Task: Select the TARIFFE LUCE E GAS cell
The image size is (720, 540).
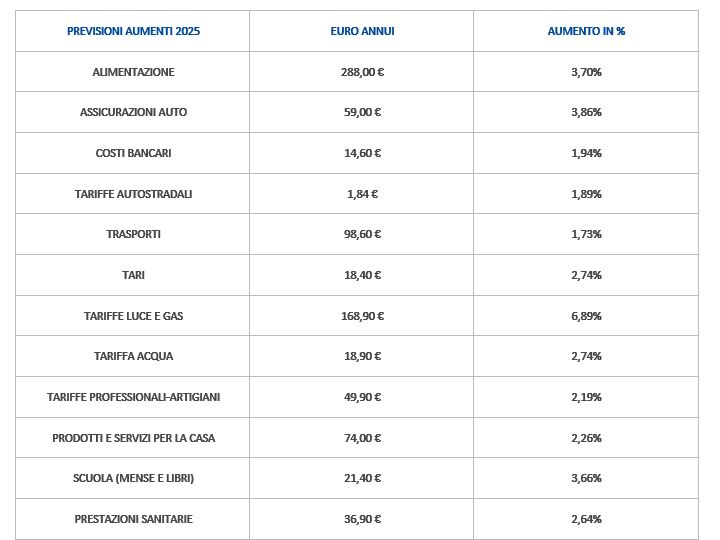Action: [133, 316]
